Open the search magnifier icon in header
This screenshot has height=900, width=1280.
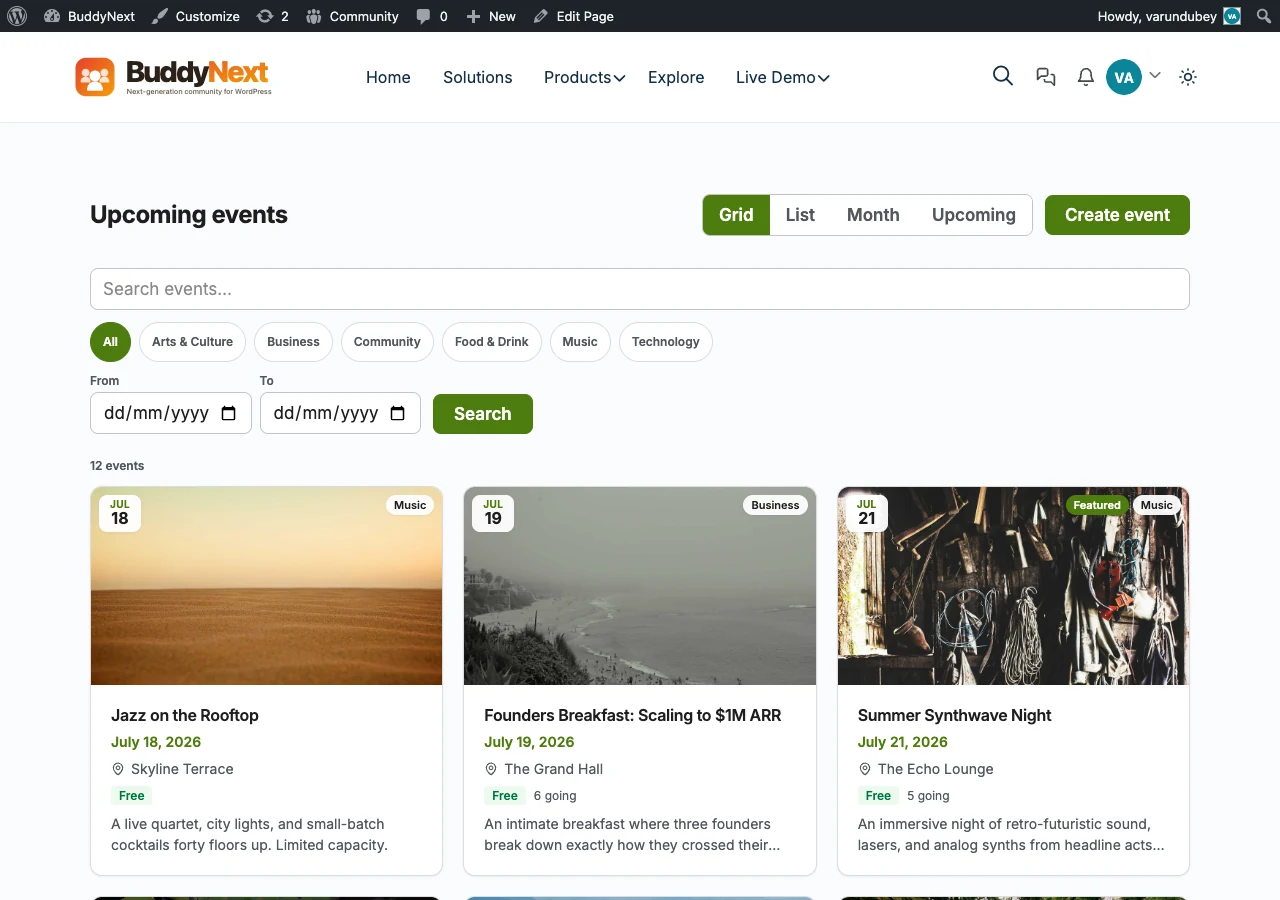(1002, 76)
